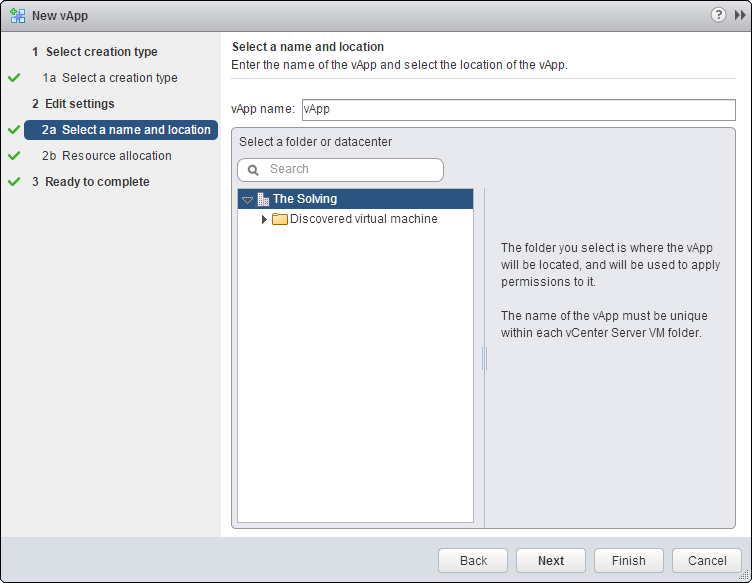Click into the vApp name text field
The height and width of the screenshot is (583, 752).
tap(518, 110)
